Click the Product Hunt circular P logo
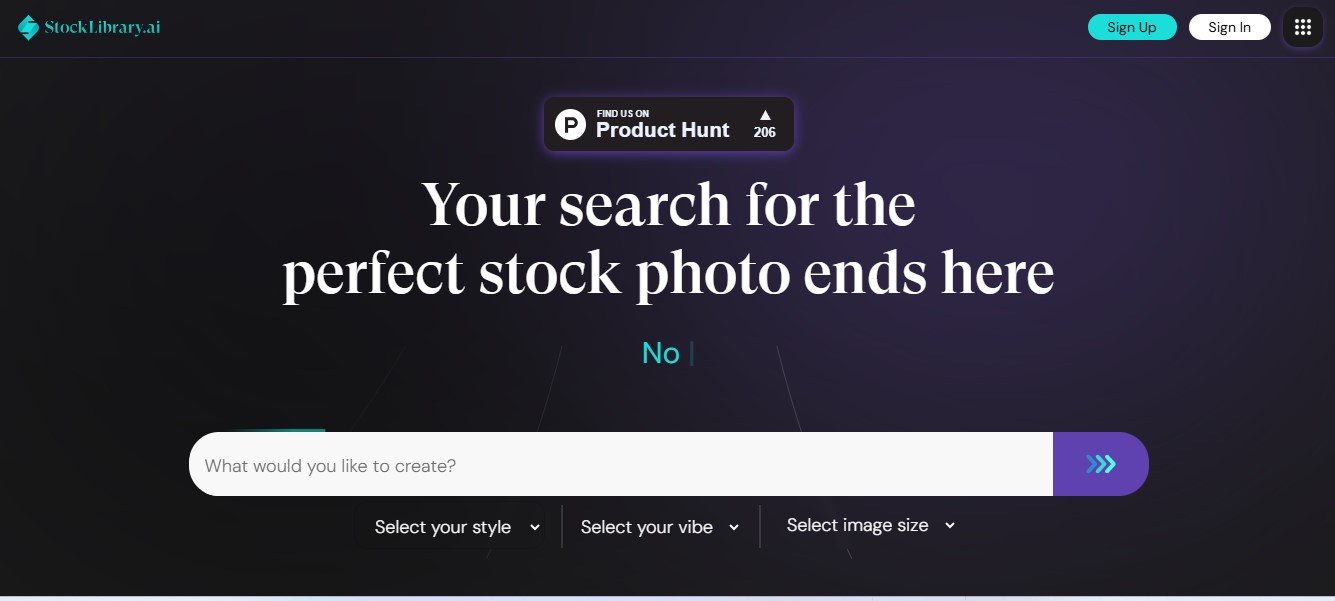The image size is (1335, 601). coord(570,125)
